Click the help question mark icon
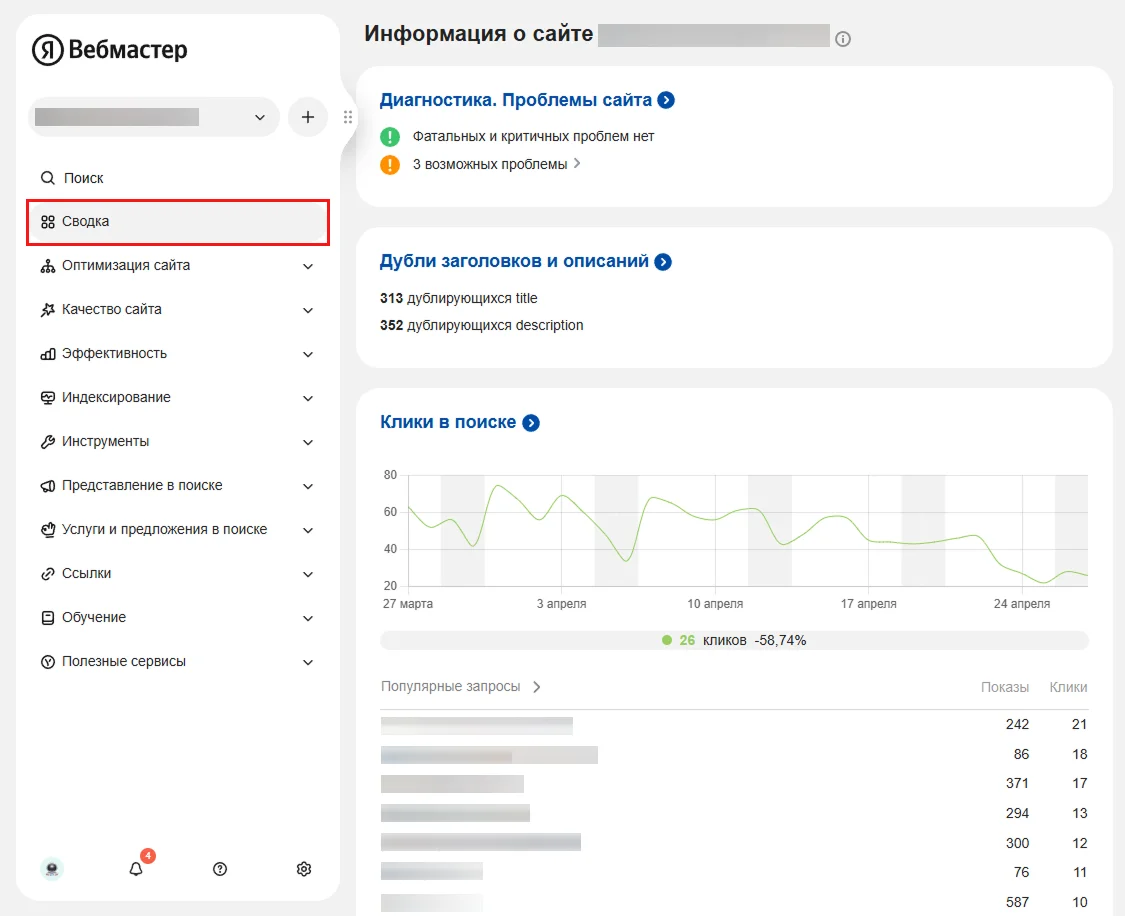 tap(220, 869)
